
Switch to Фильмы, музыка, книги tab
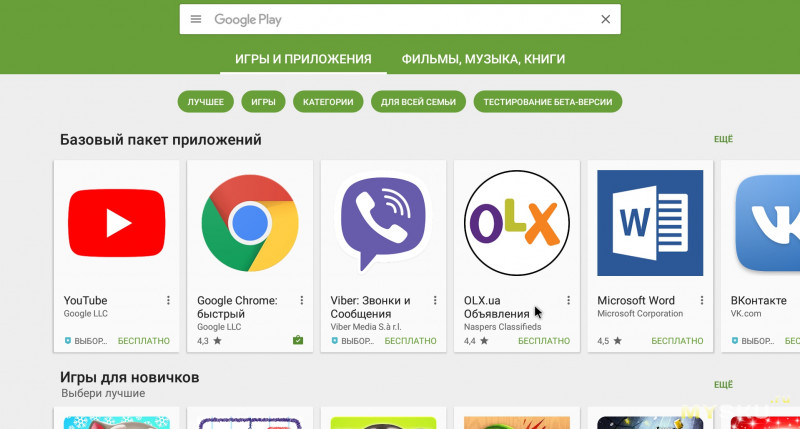pyautogui.click(x=483, y=59)
